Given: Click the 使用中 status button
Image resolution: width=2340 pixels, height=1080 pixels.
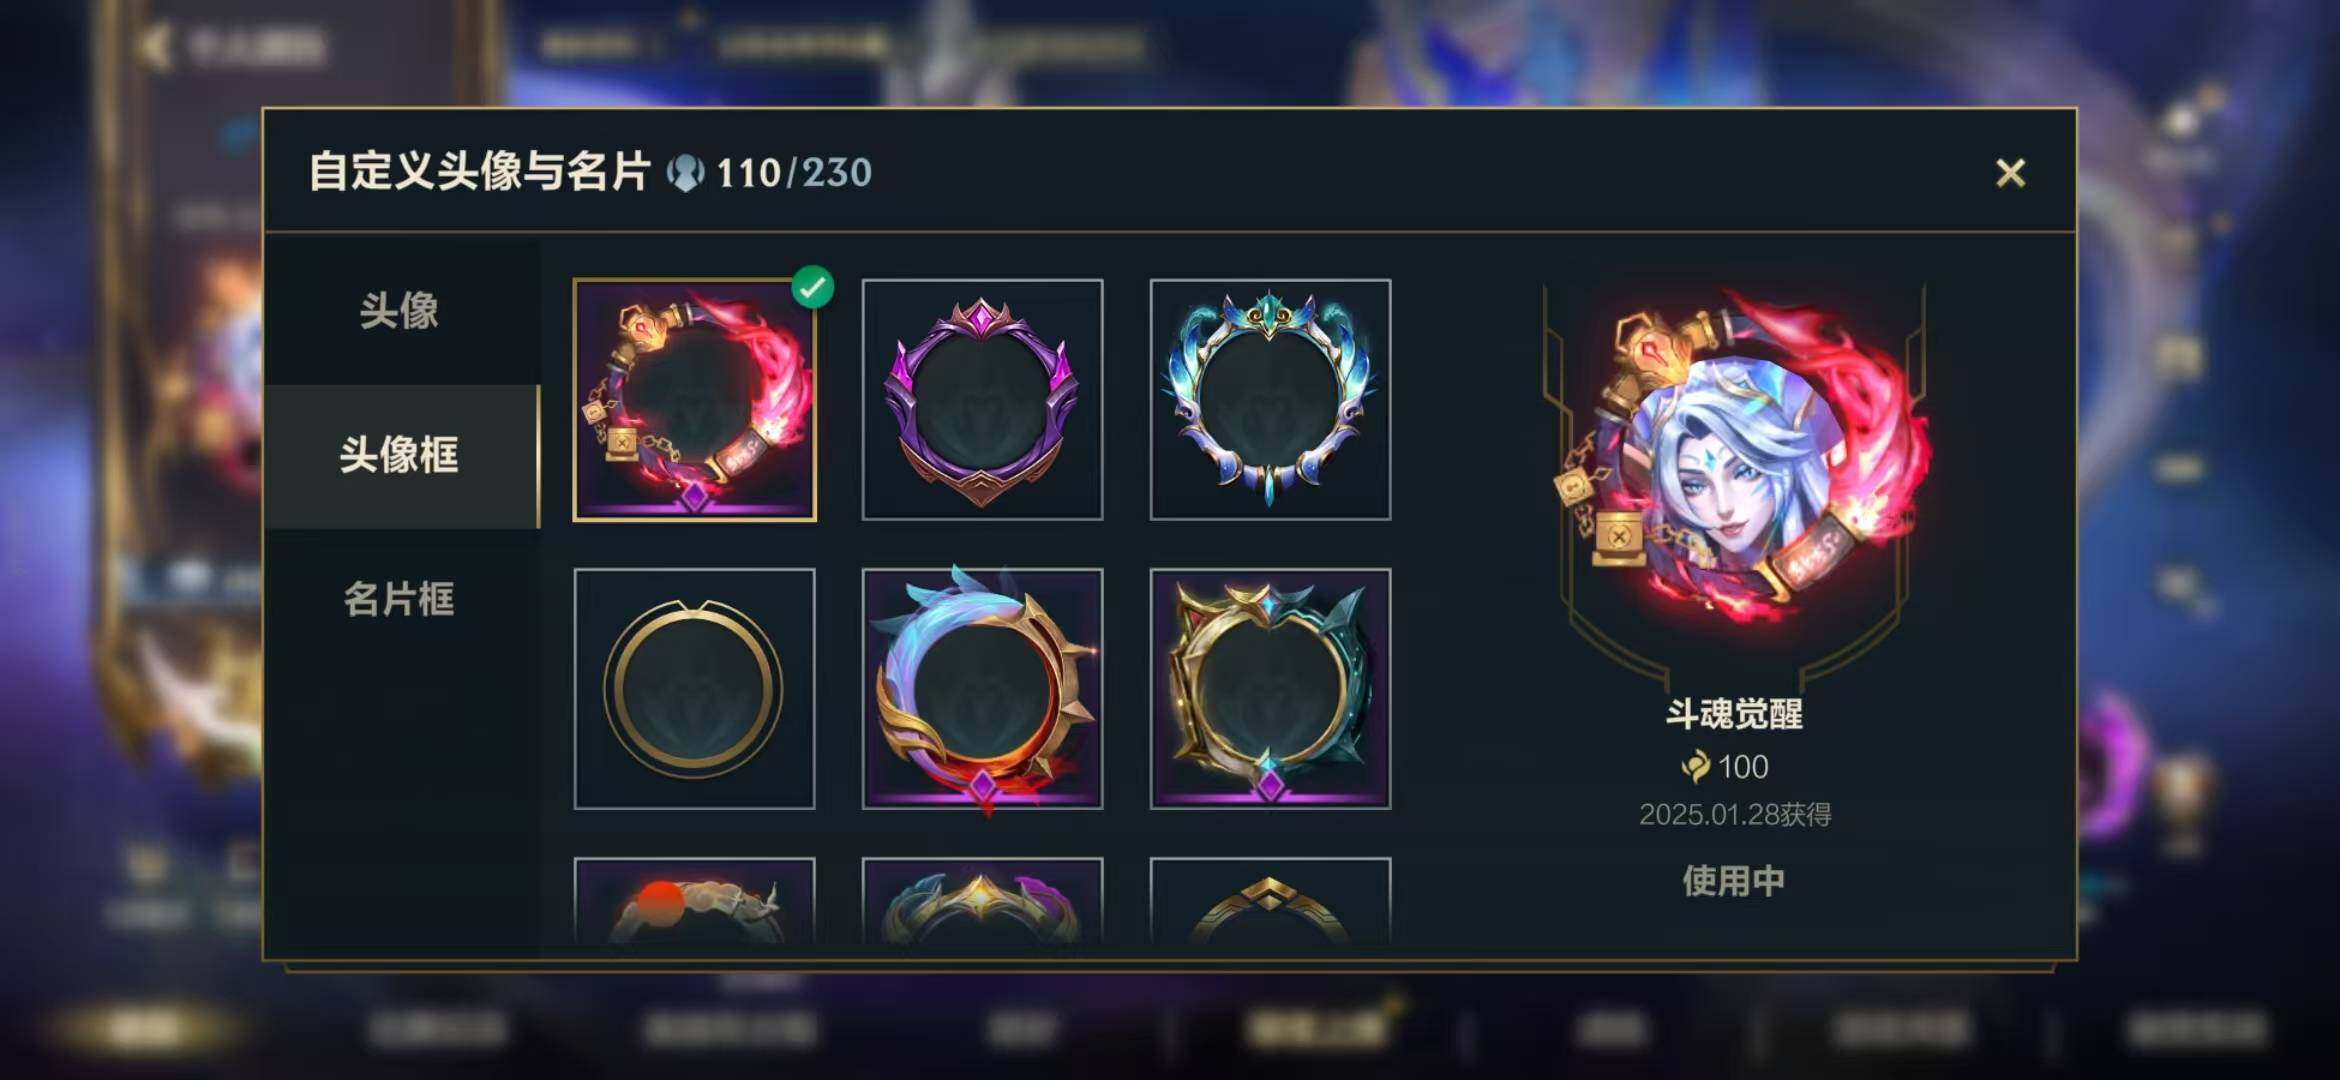Looking at the screenshot, I should point(1734,881).
